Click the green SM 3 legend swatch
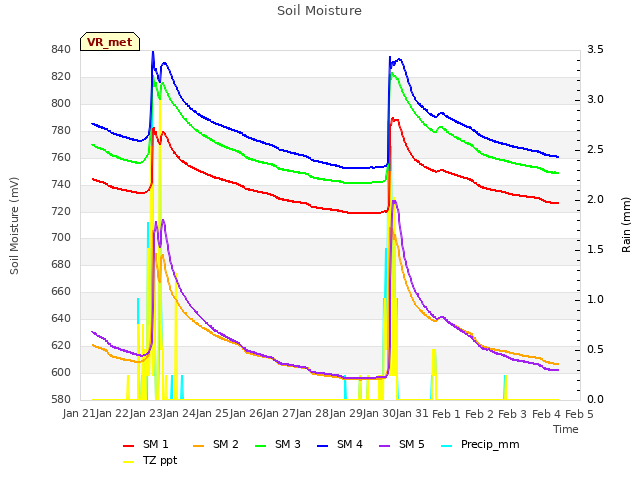 pos(260,446)
